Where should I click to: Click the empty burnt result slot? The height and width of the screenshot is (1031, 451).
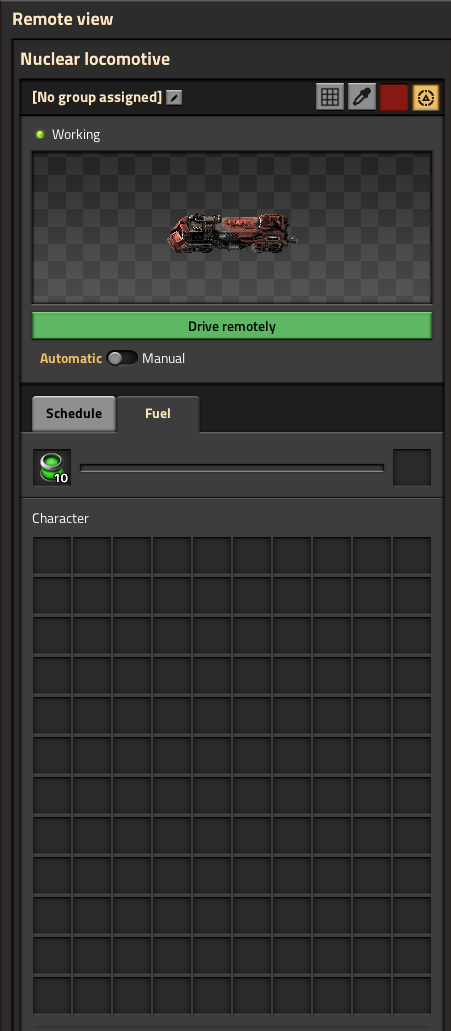click(412, 468)
